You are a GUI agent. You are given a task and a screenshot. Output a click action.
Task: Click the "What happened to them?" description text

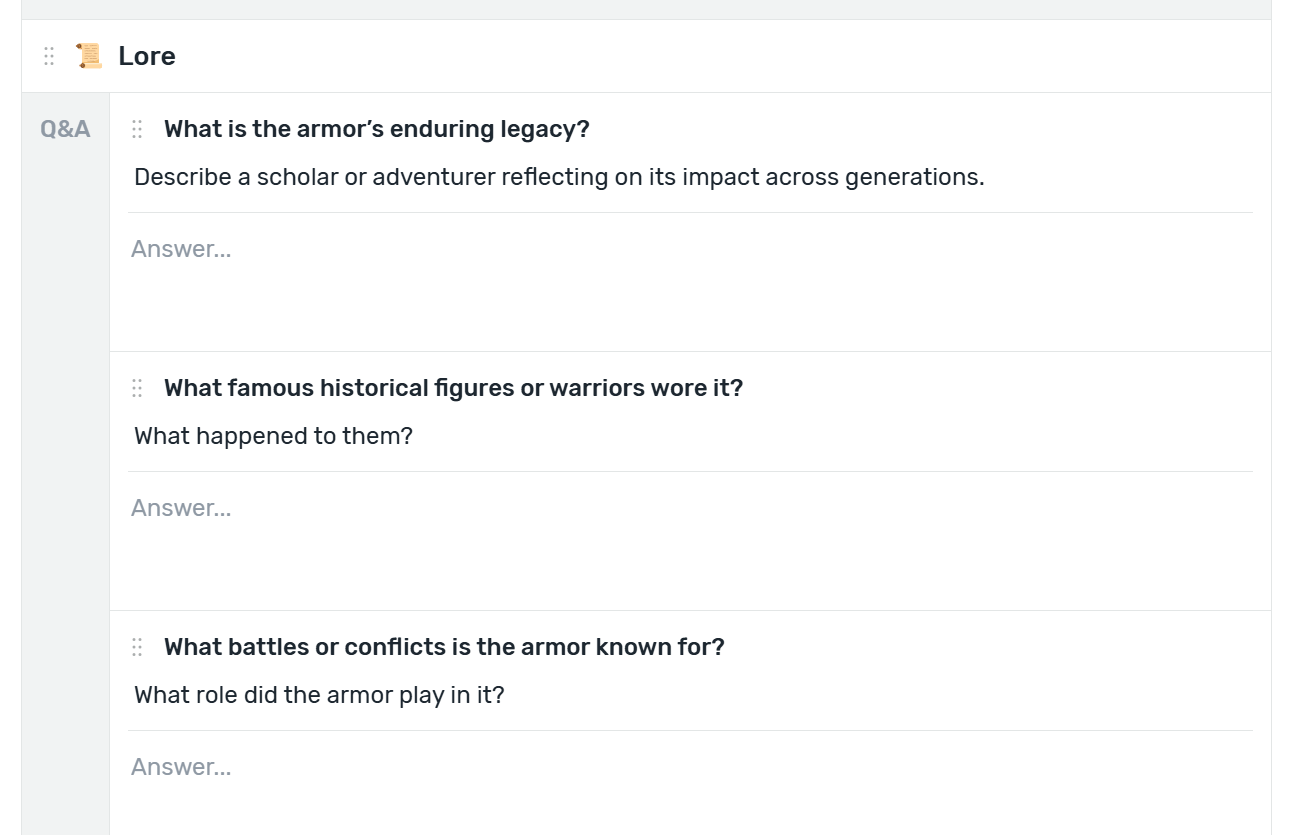pos(273,436)
